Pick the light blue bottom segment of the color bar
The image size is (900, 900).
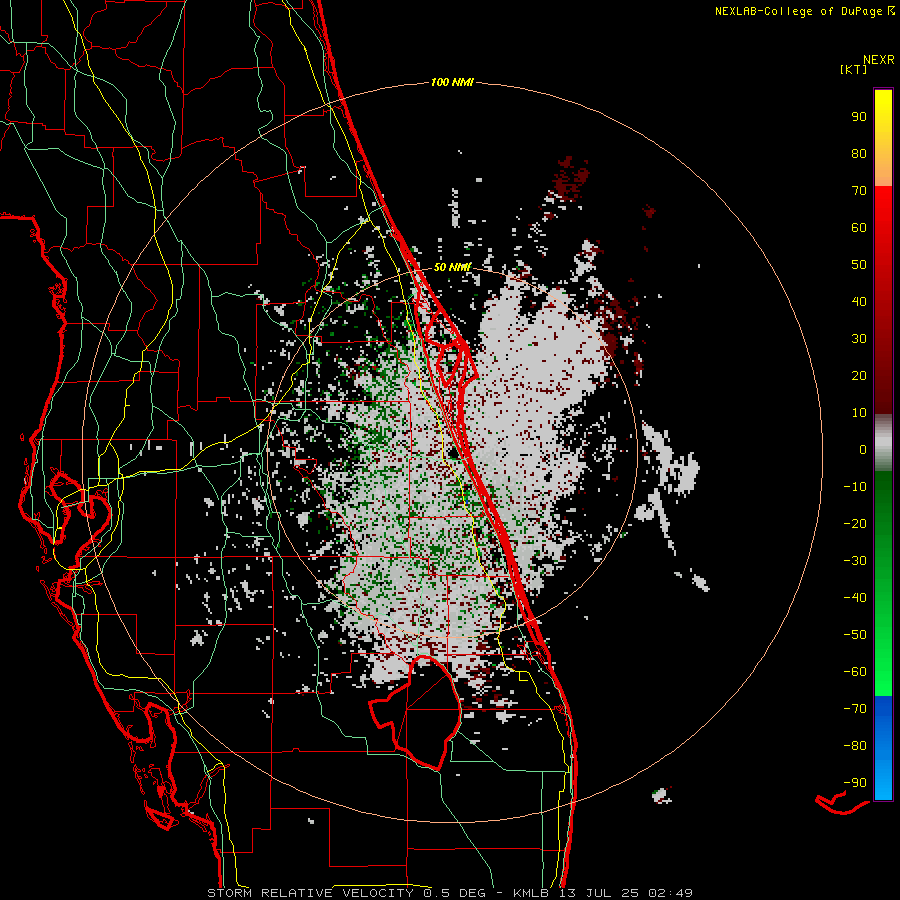click(x=883, y=778)
